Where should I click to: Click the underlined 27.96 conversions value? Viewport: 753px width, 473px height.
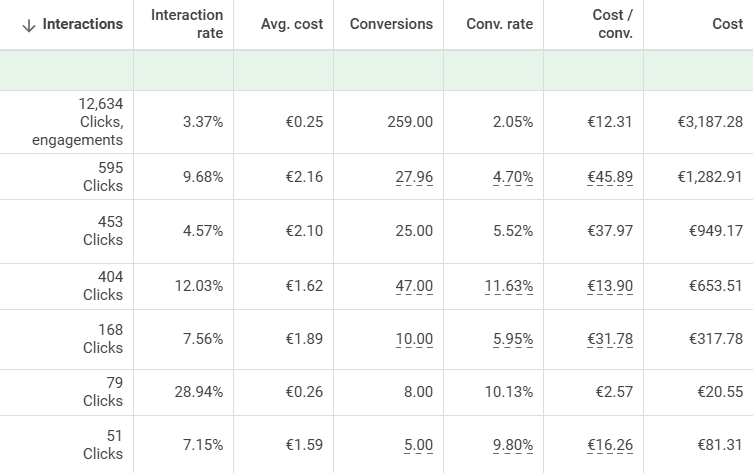[x=414, y=177]
